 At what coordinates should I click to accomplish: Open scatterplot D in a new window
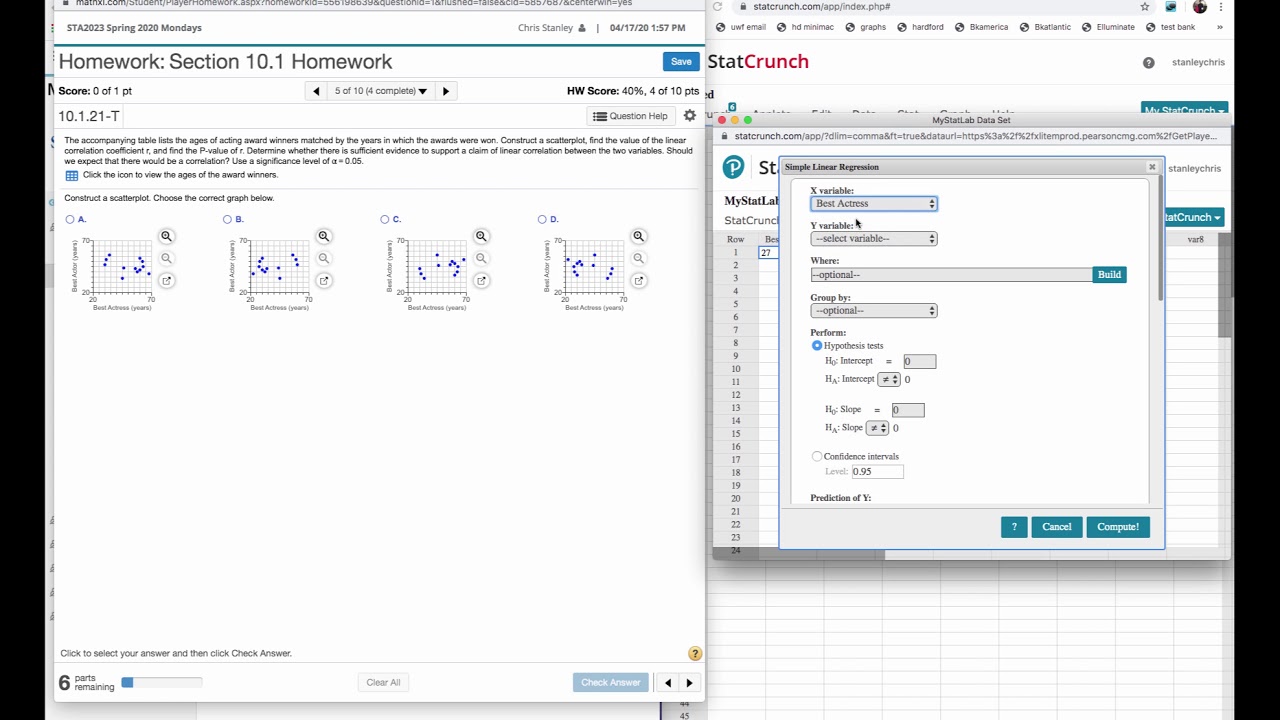[638, 281]
